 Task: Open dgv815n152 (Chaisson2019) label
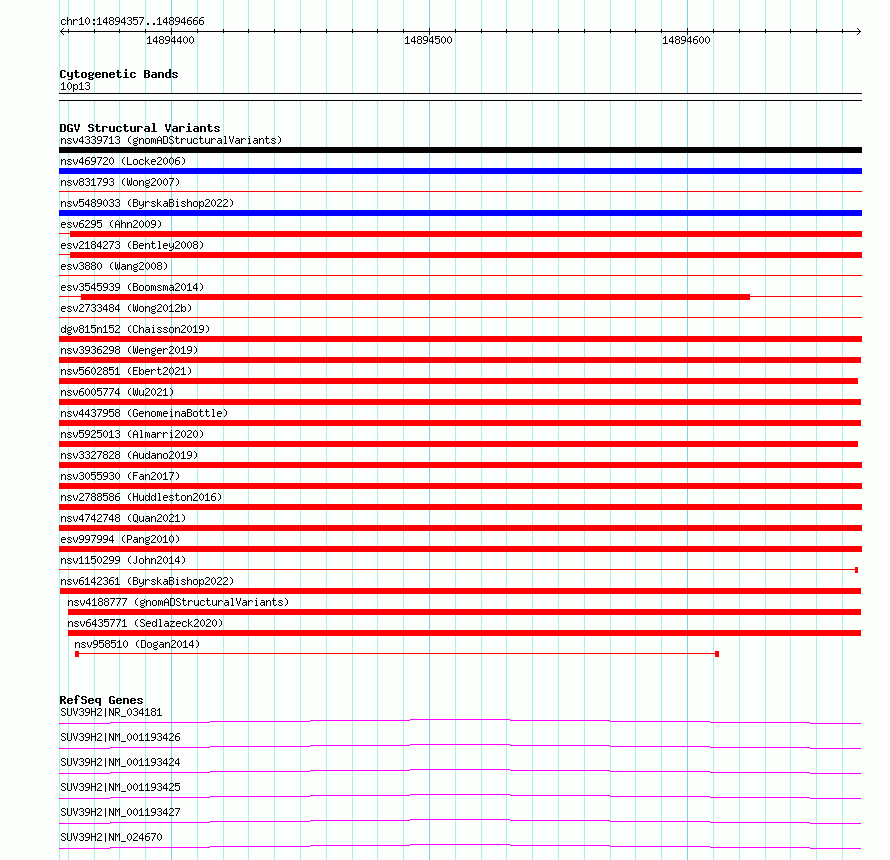pos(135,329)
